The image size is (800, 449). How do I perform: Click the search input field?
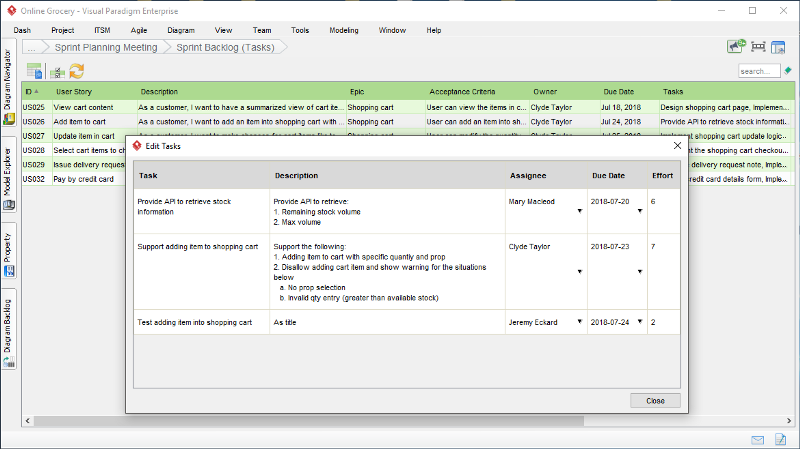coord(758,71)
